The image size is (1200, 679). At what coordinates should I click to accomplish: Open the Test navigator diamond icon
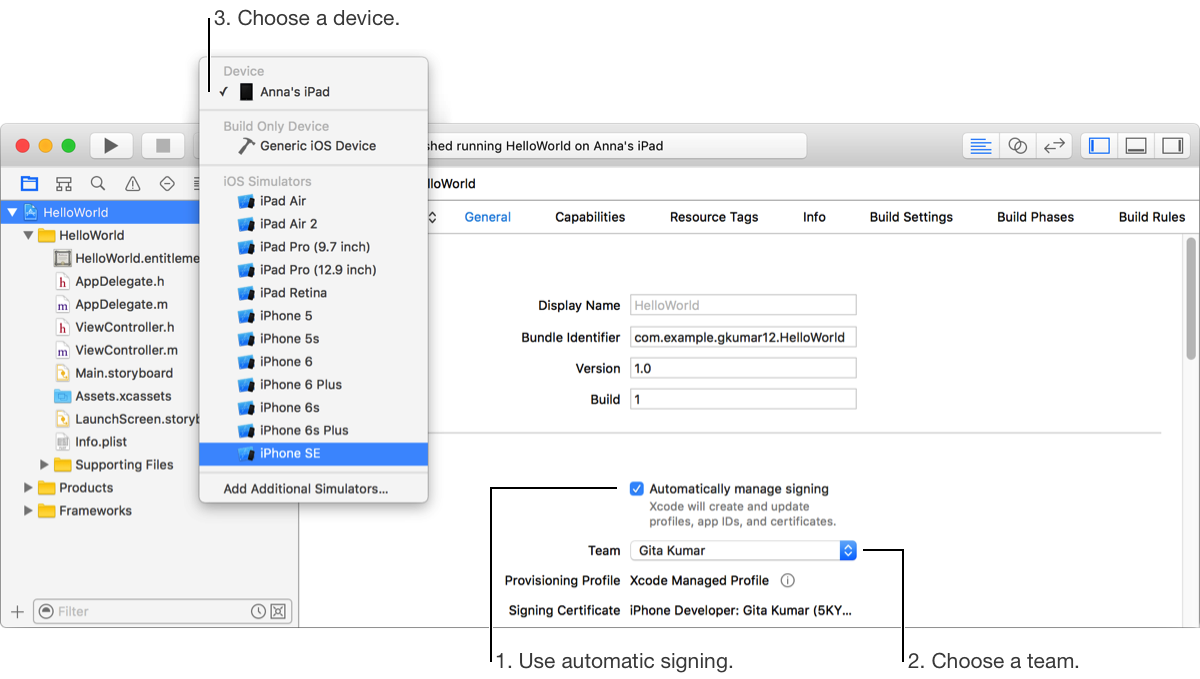(x=167, y=183)
